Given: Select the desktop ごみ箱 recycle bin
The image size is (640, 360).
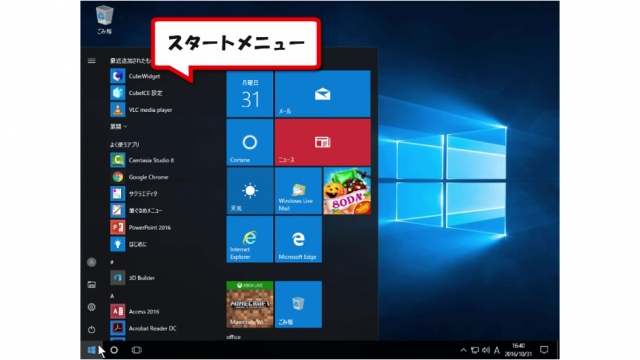Looking at the screenshot, I should click(x=104, y=20).
